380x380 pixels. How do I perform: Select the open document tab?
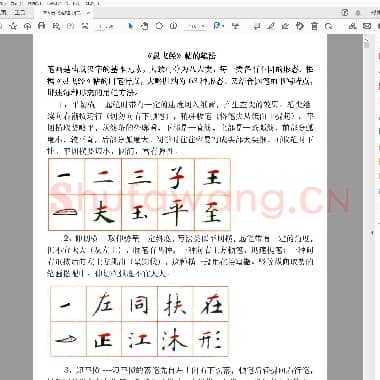tap(62, 13)
